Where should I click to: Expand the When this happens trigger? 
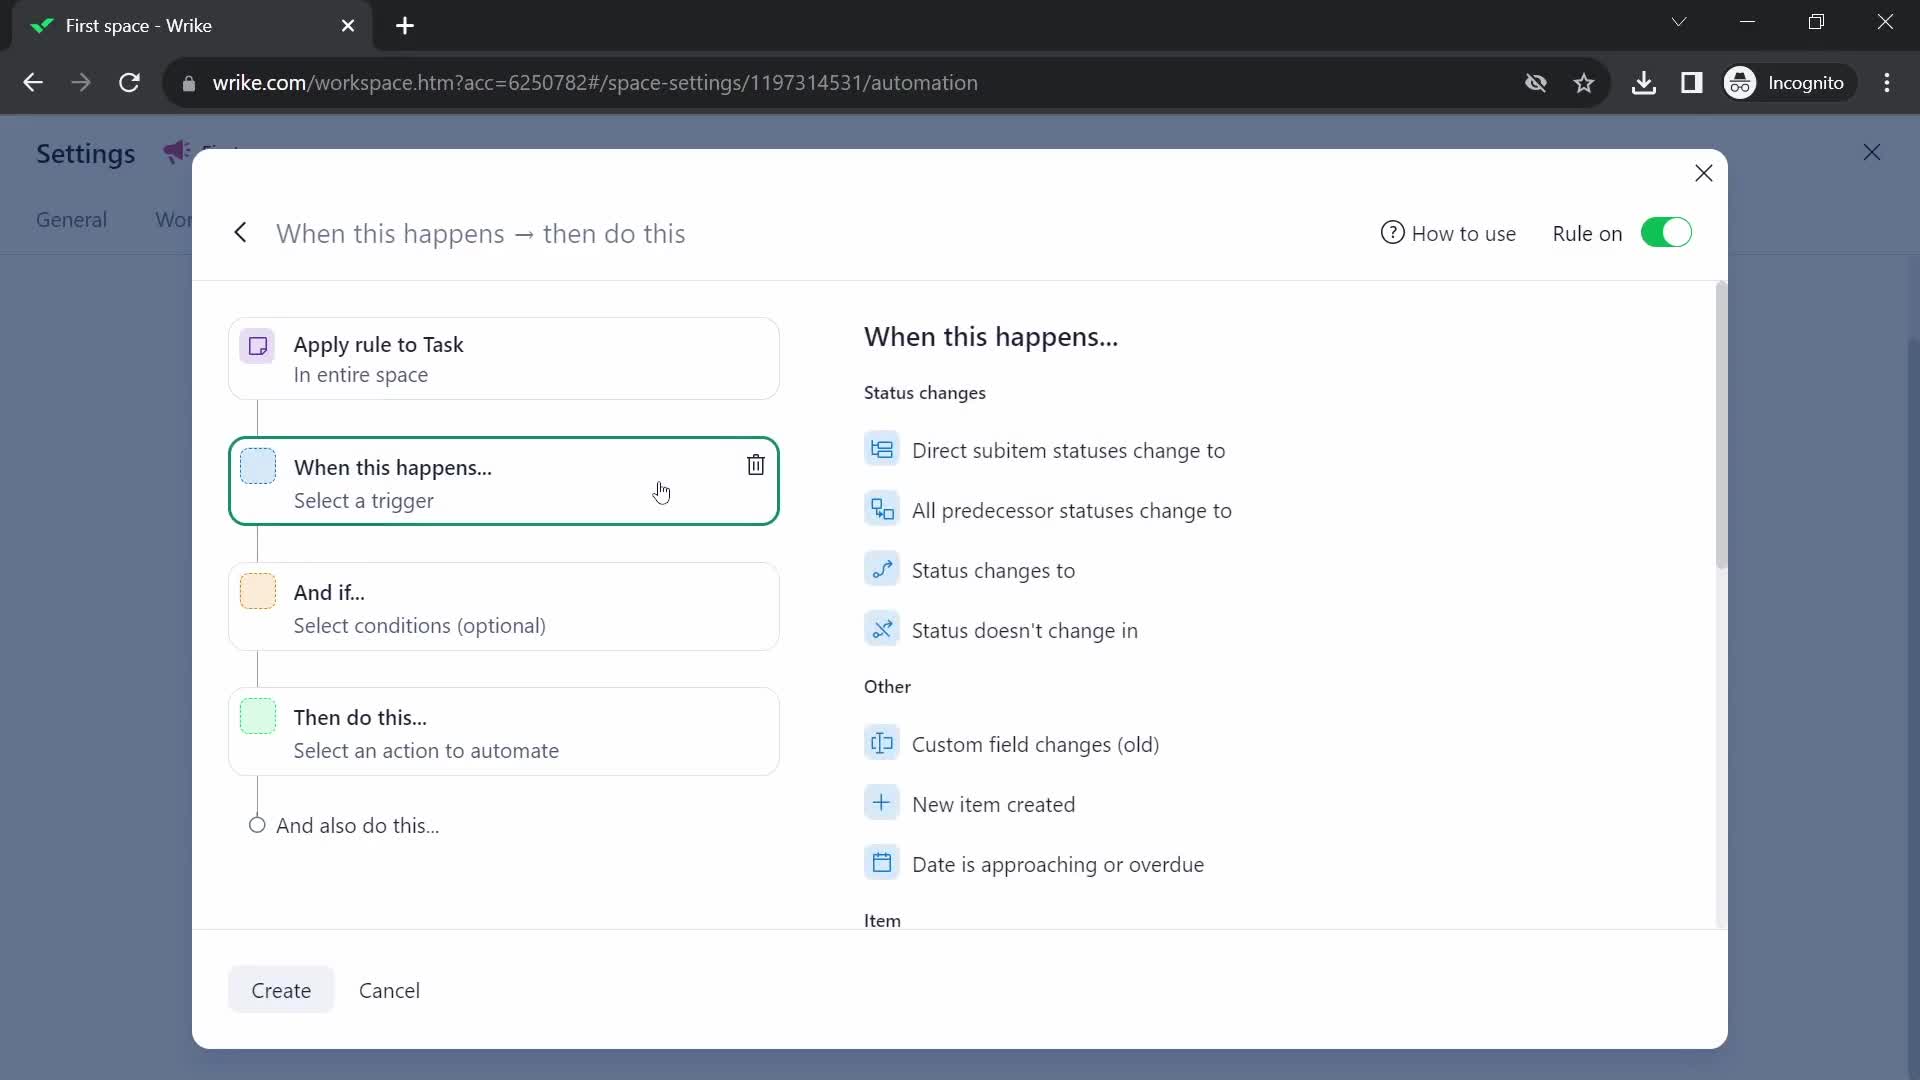tap(505, 481)
